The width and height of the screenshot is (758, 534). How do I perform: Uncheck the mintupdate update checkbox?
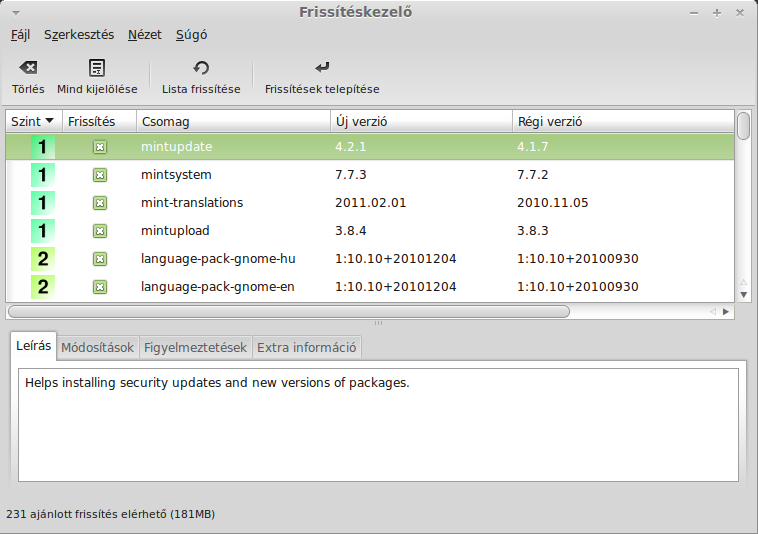[x=100, y=147]
